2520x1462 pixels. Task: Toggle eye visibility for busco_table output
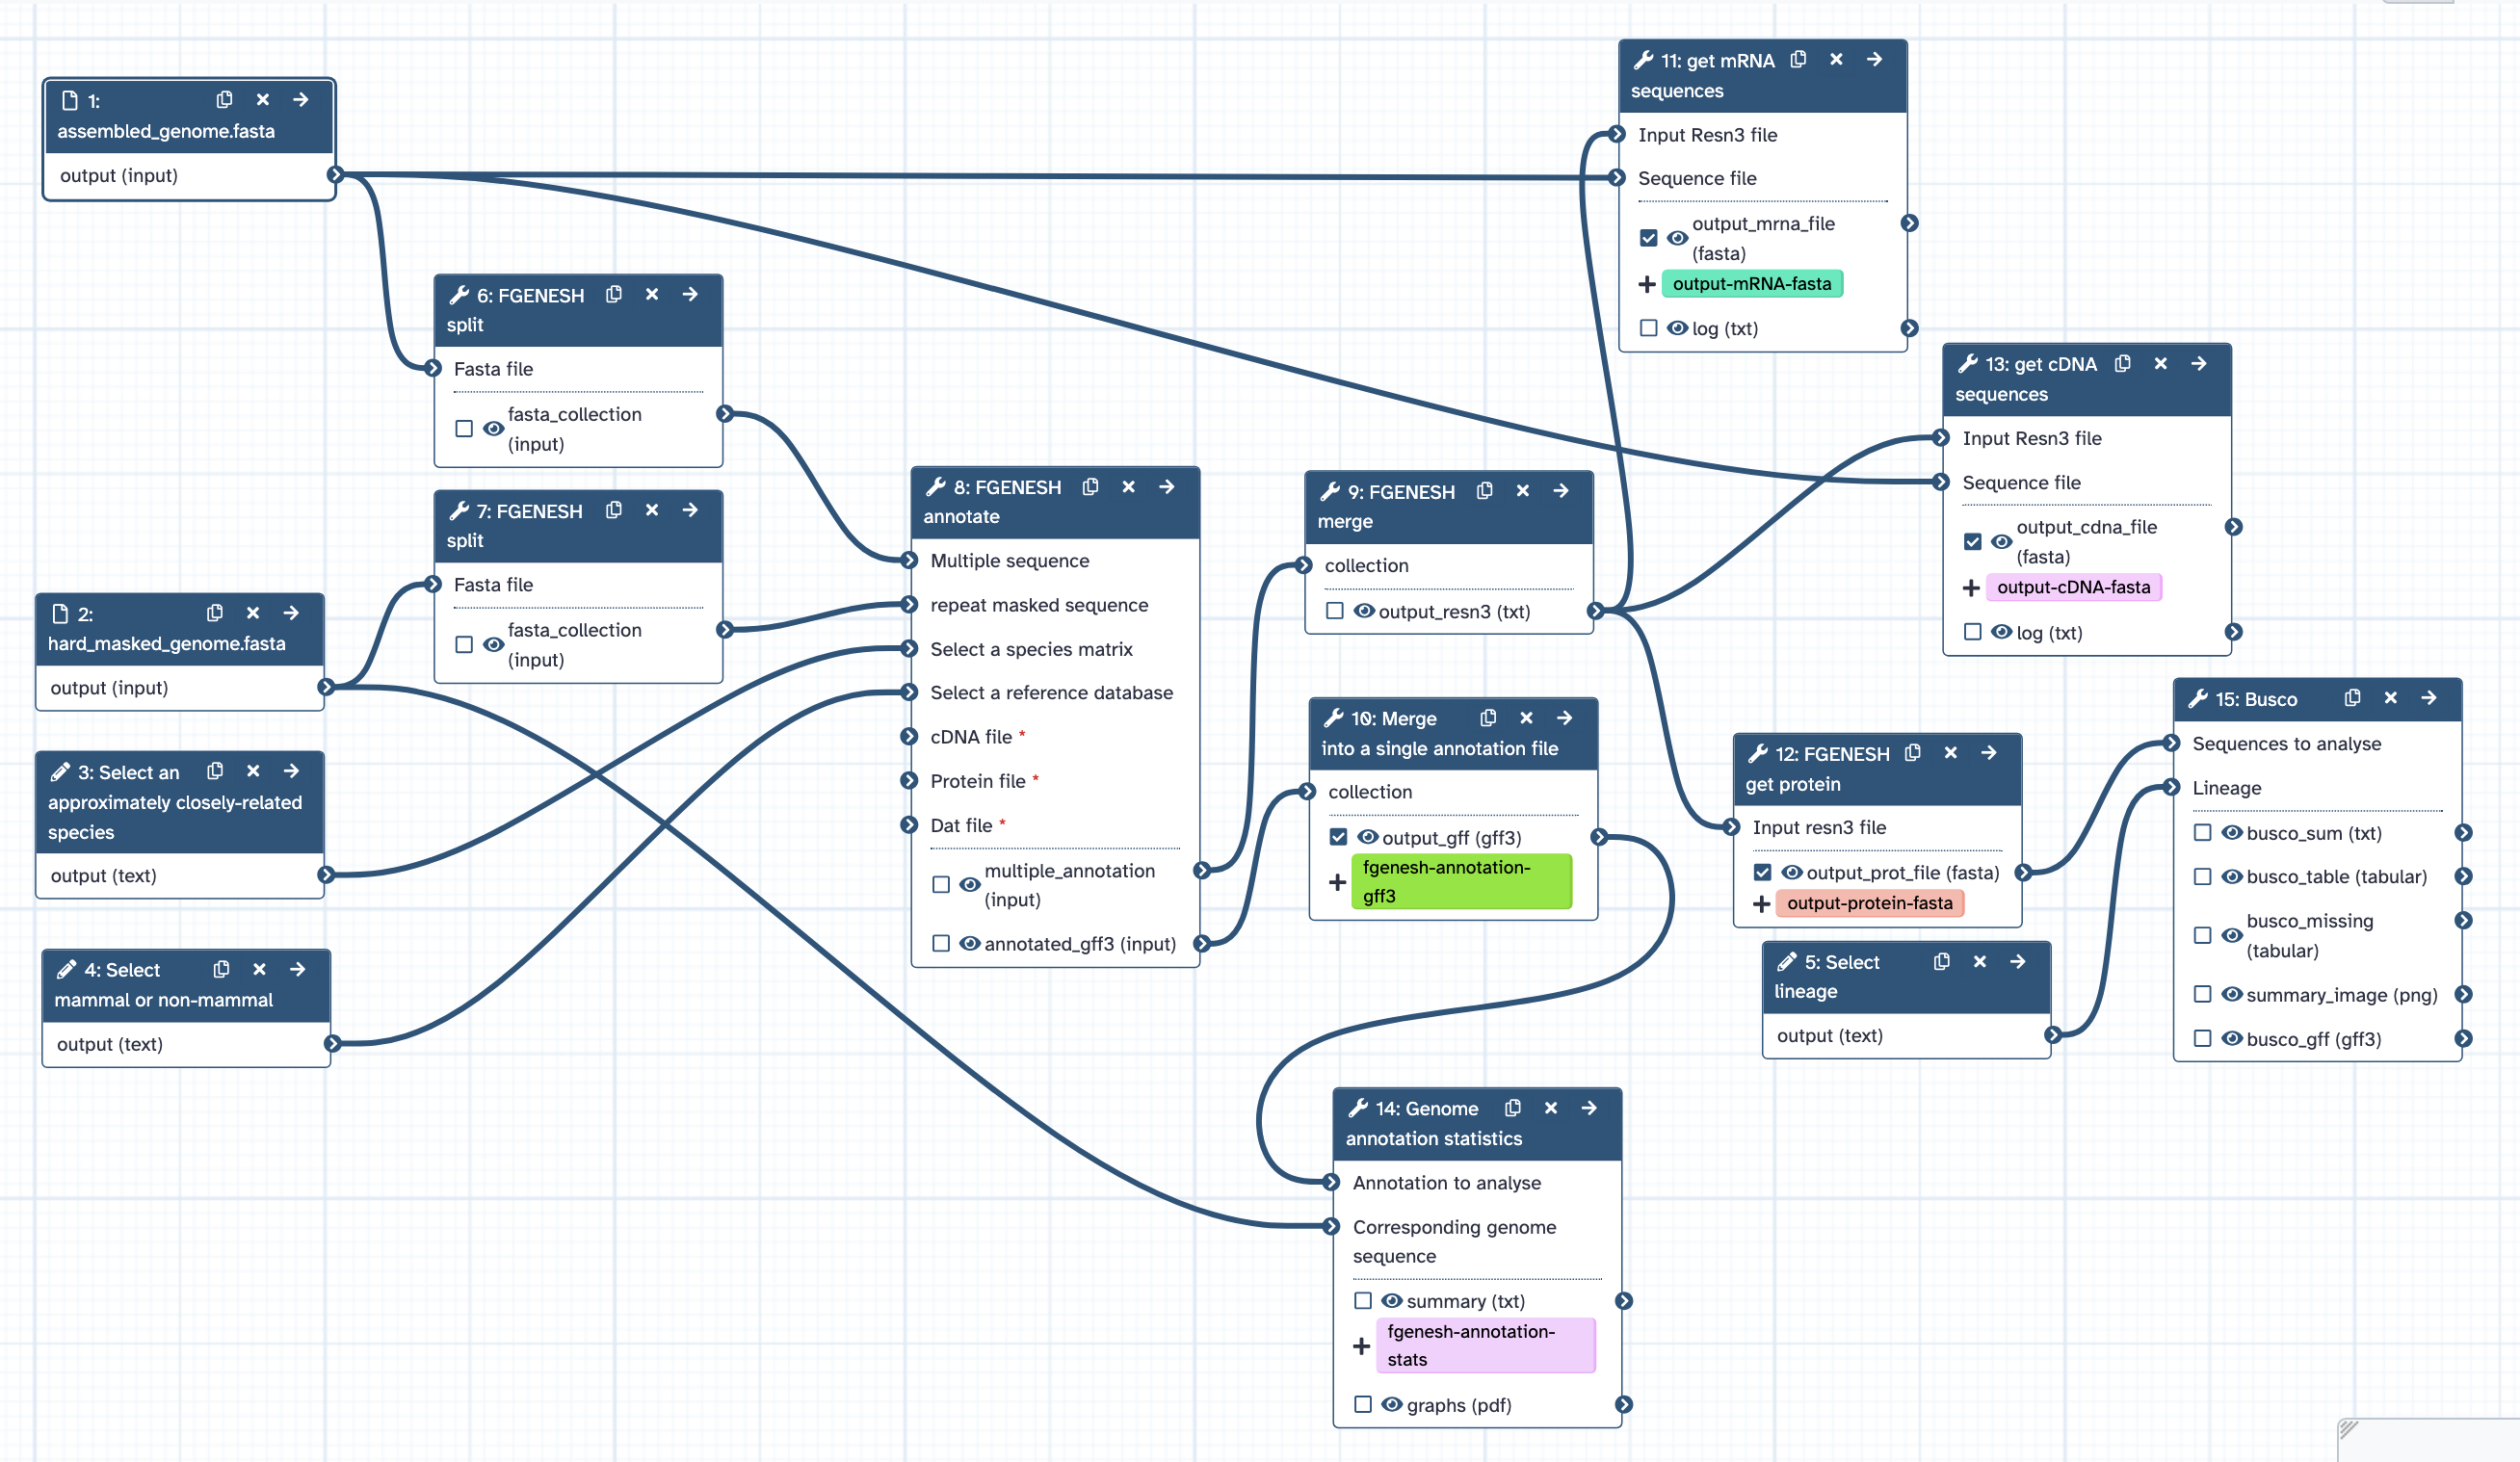[2232, 877]
